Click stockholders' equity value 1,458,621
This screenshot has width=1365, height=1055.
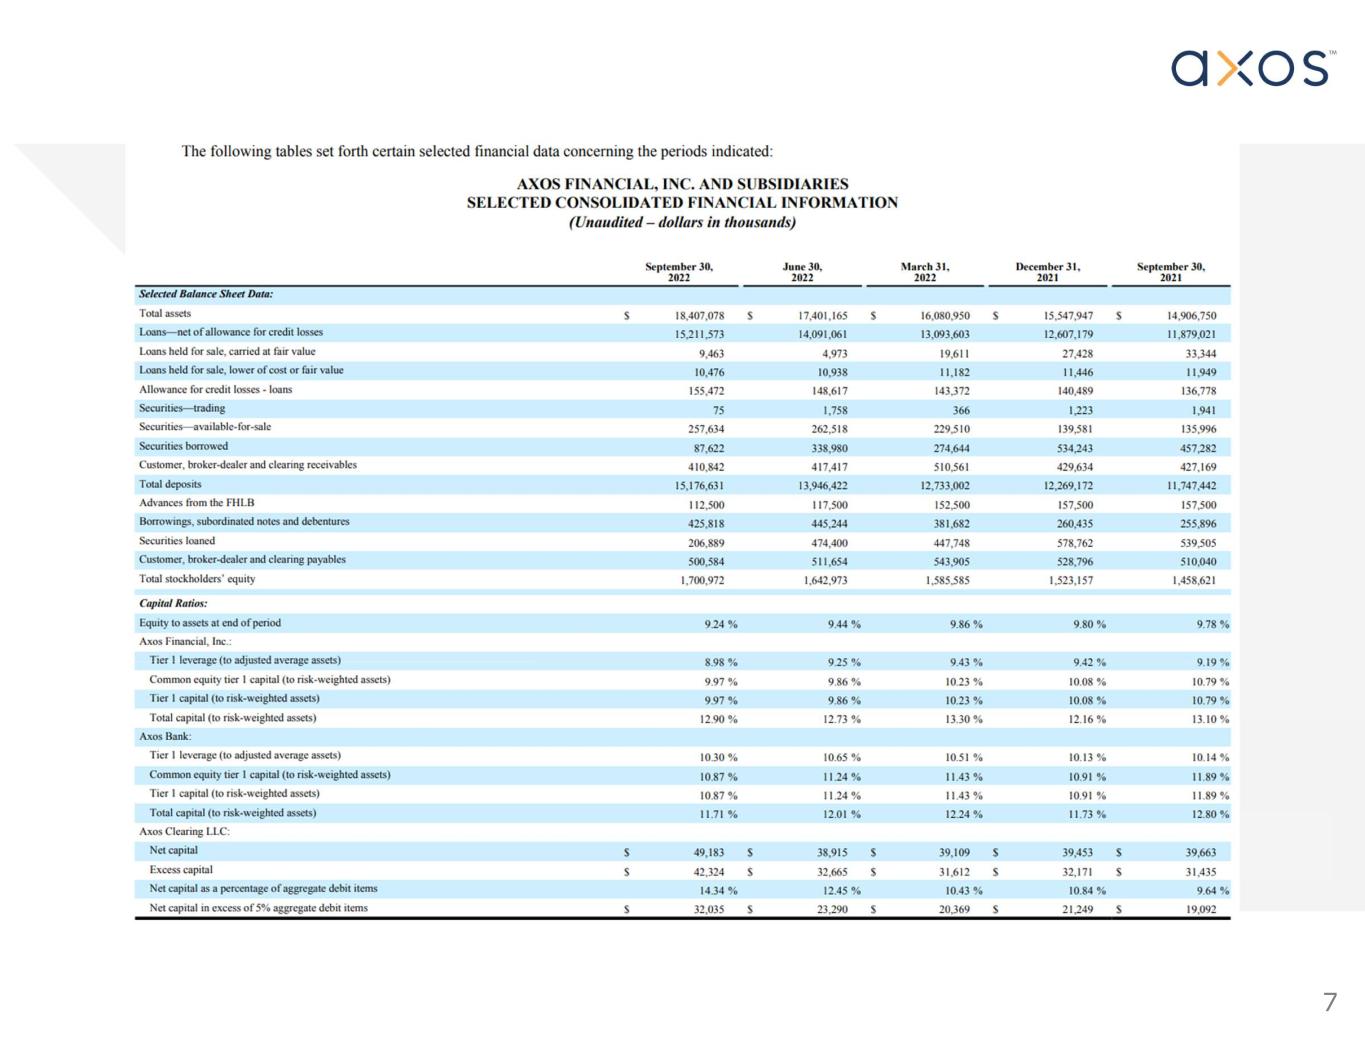[1194, 581]
